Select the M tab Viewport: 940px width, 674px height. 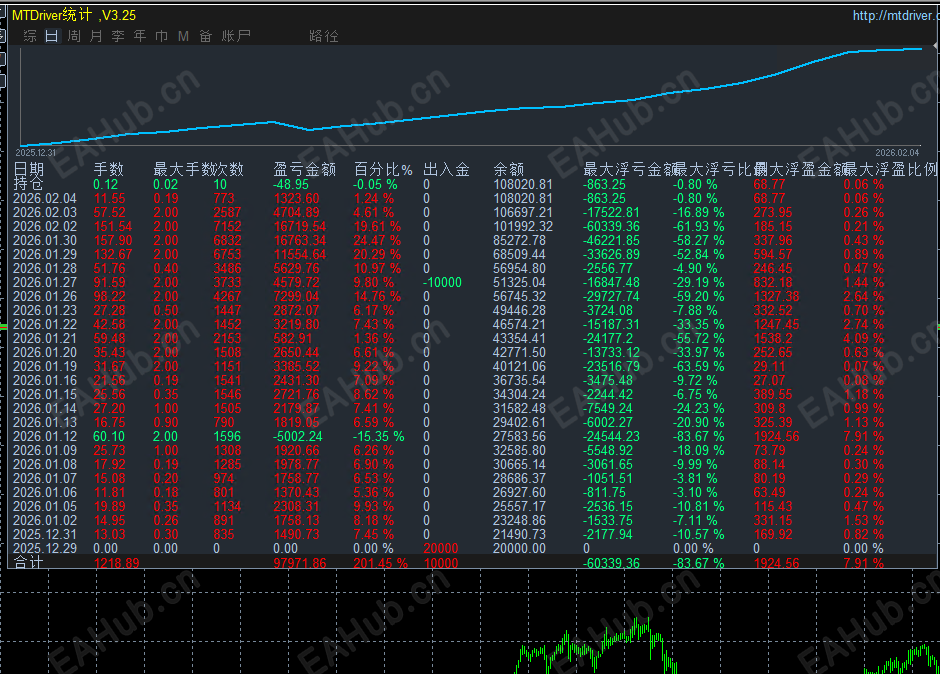(x=183, y=36)
